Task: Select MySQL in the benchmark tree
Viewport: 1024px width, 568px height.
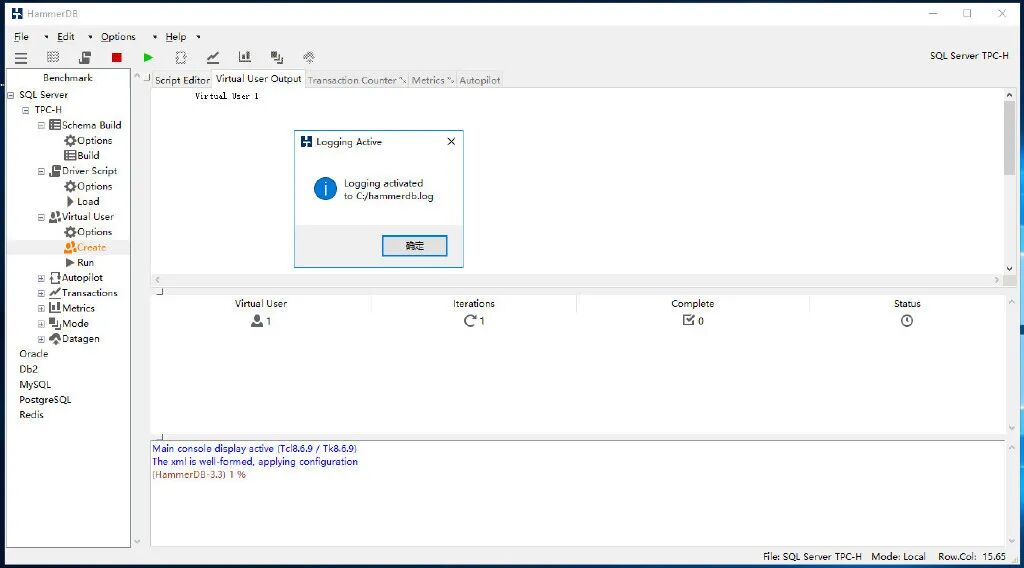Action: 35,385
